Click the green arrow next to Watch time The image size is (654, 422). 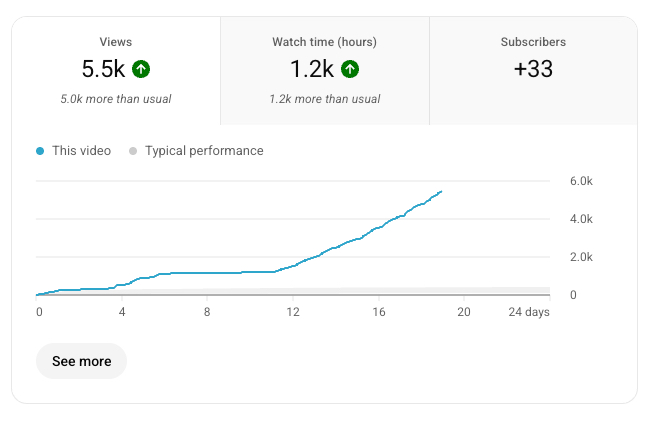click(x=349, y=69)
